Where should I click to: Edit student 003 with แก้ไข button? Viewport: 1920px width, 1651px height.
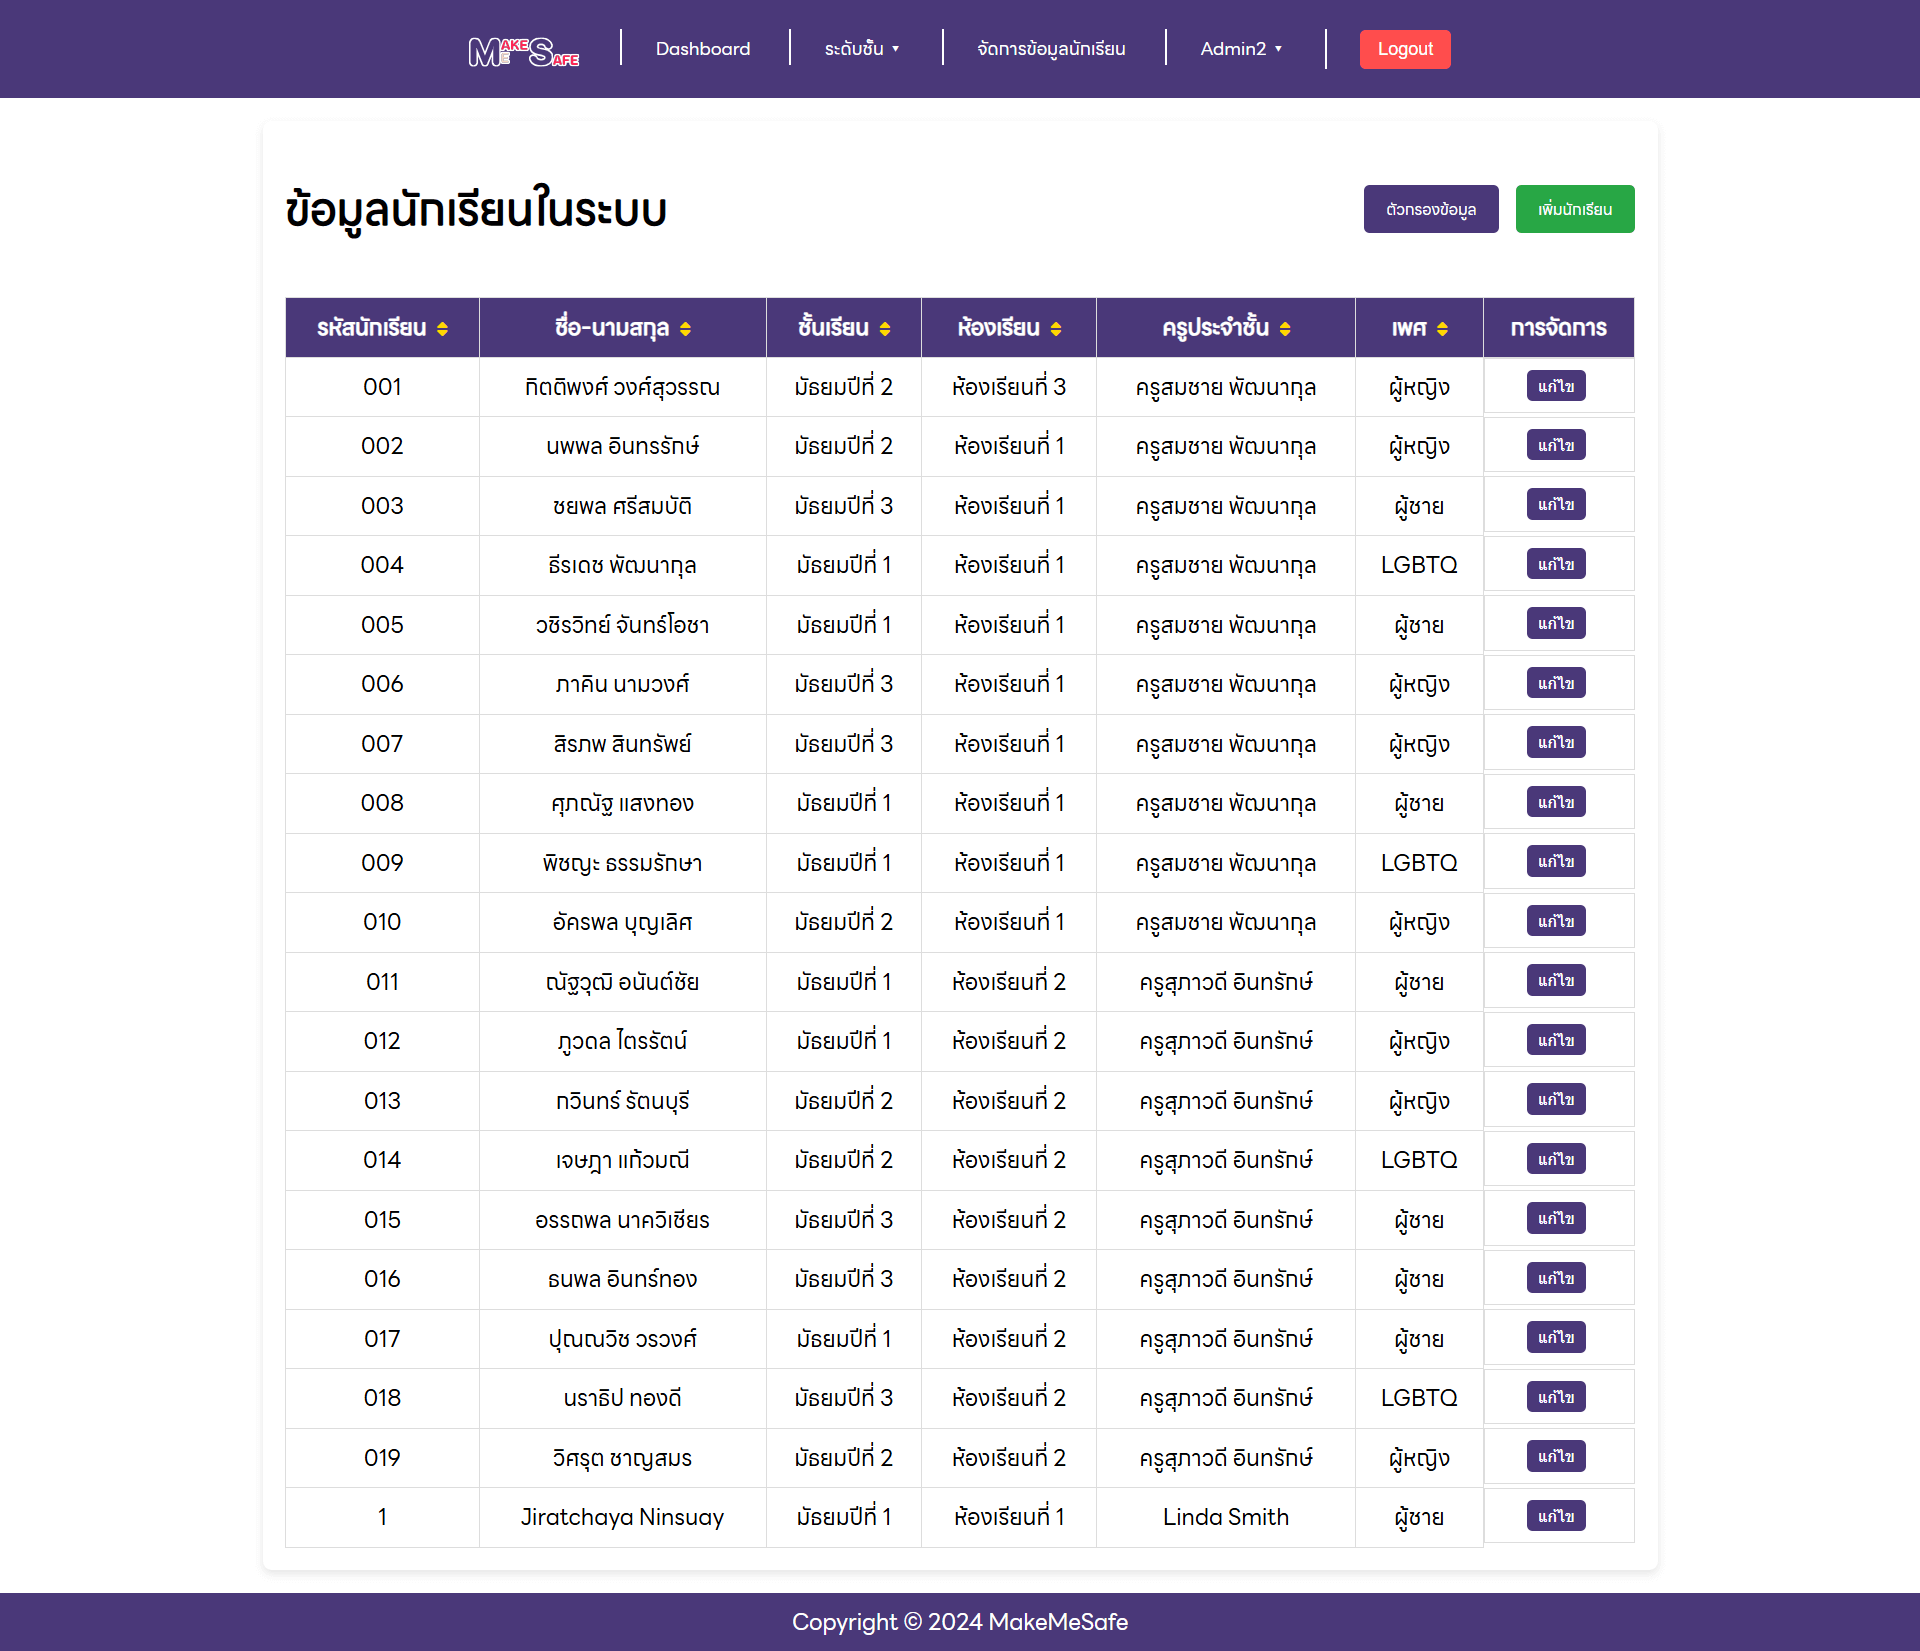tap(1556, 505)
